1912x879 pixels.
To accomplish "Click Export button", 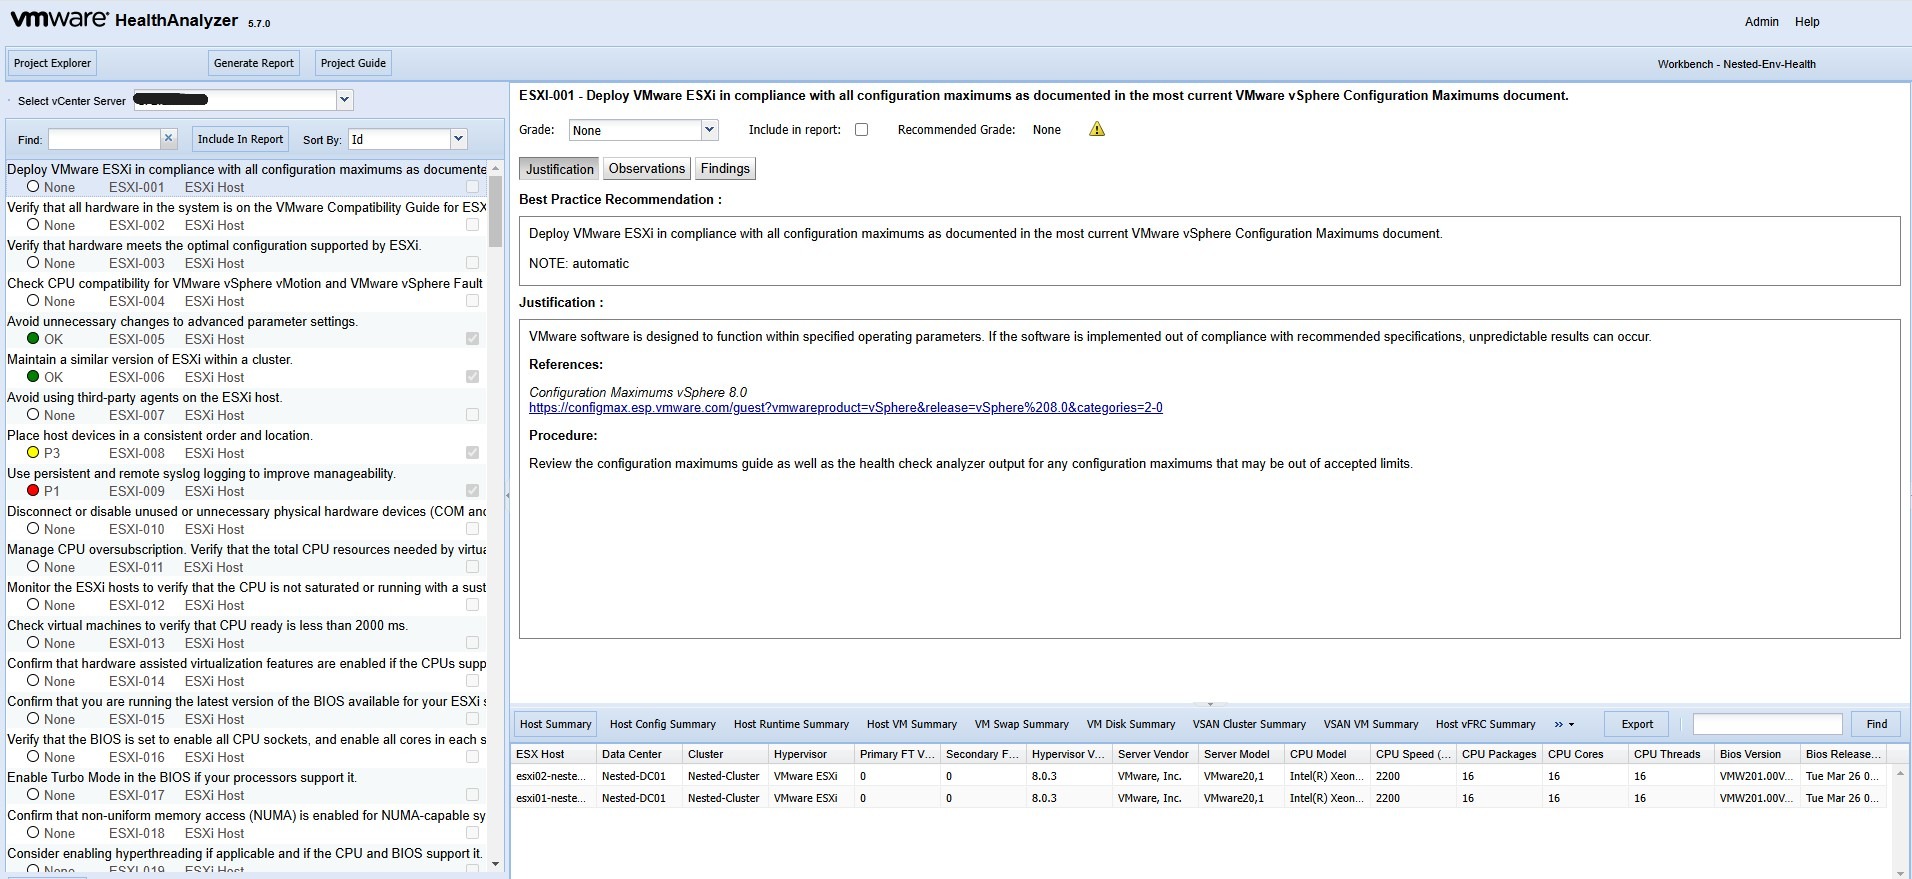I will pyautogui.click(x=1637, y=724).
